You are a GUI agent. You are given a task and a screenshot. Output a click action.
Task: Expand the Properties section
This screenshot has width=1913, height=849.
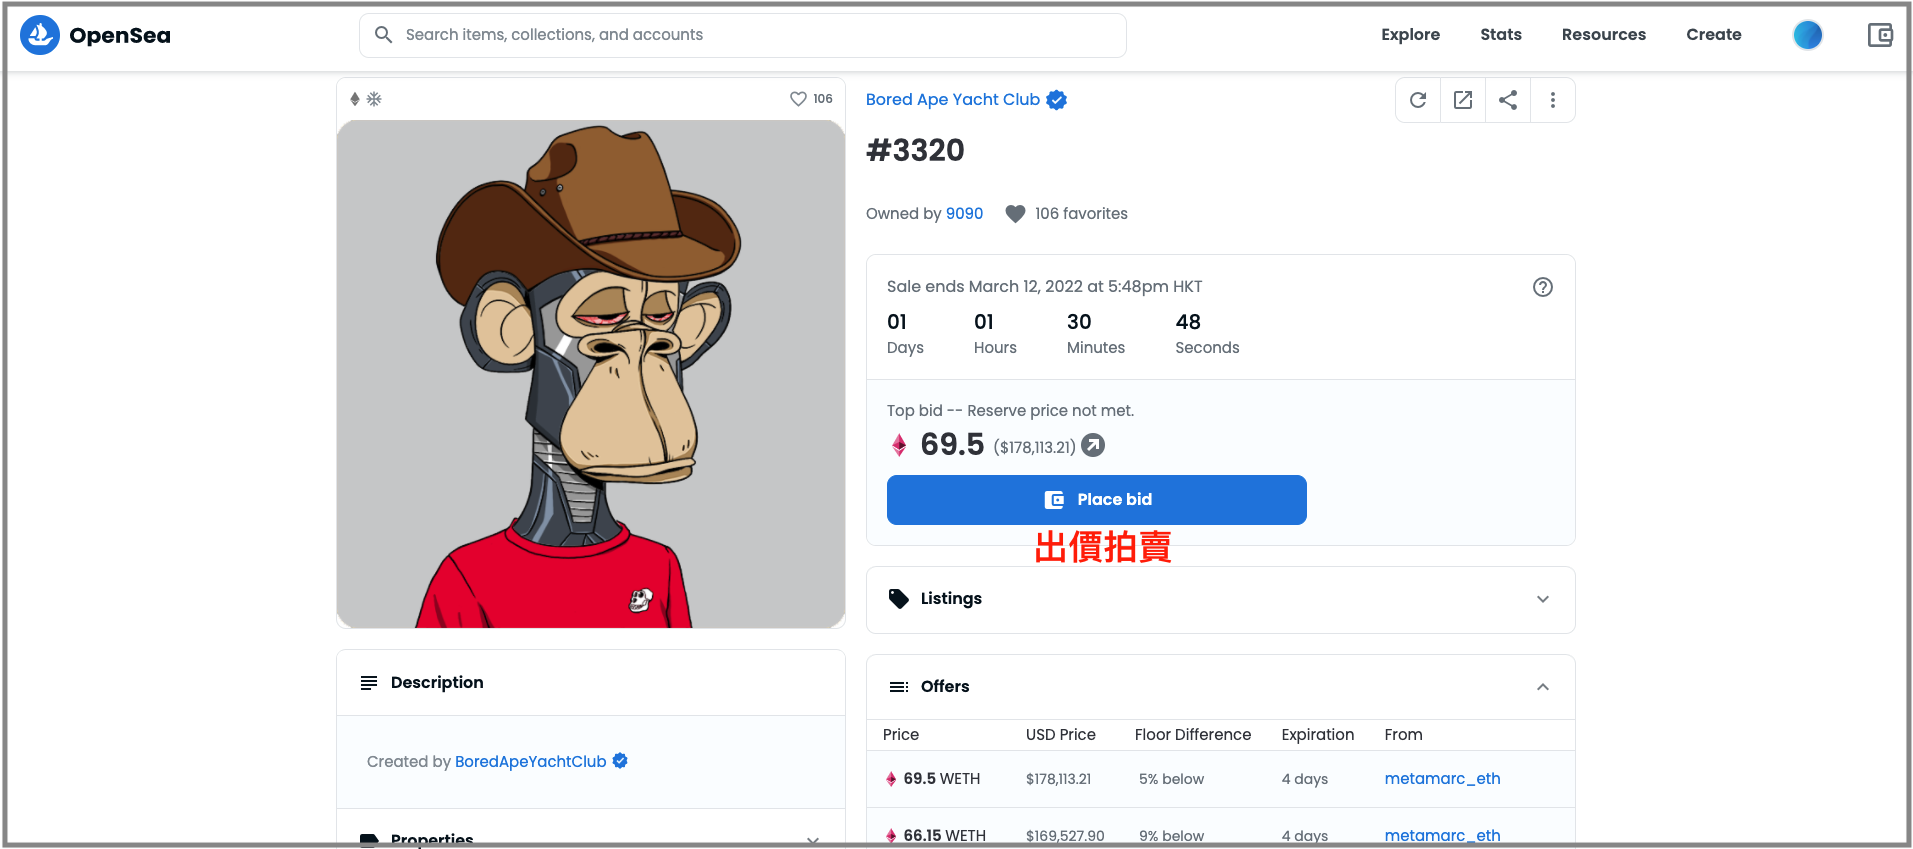[x=590, y=838]
